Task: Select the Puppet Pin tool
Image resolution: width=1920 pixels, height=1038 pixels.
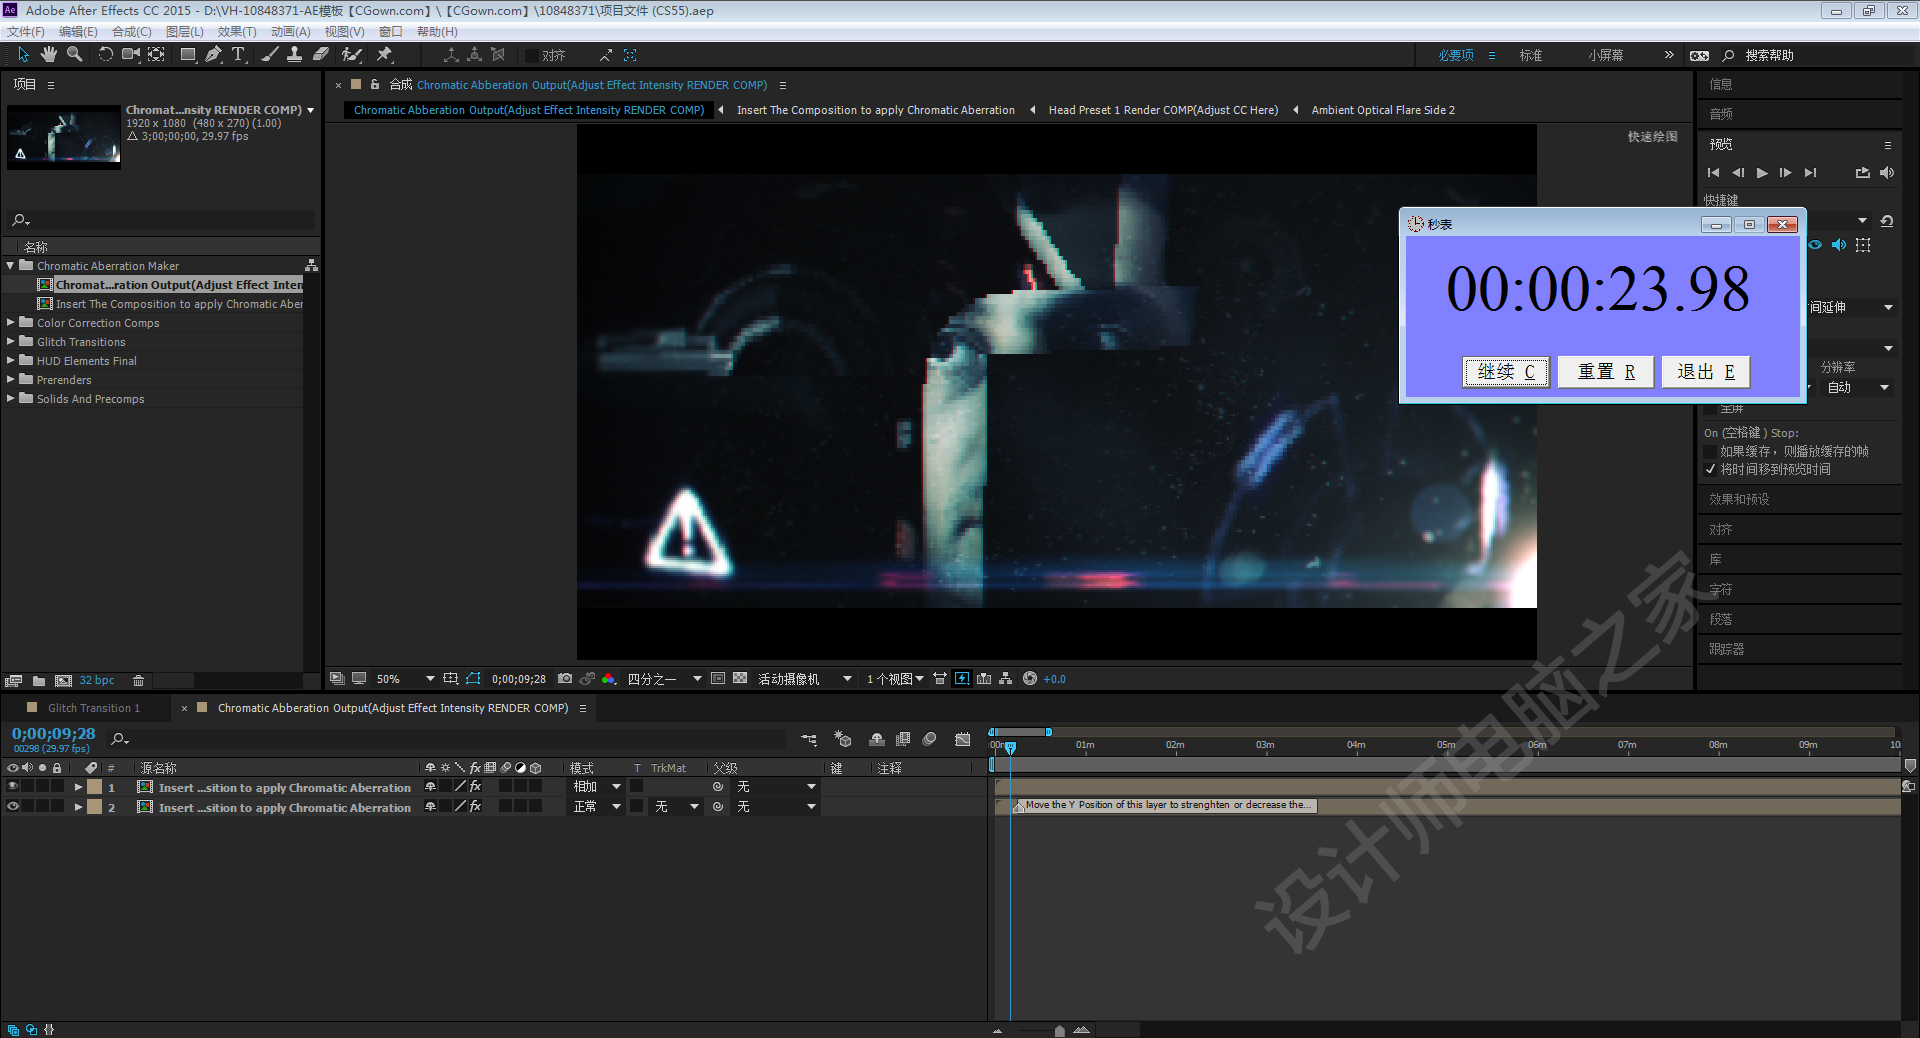Action: 385,54
